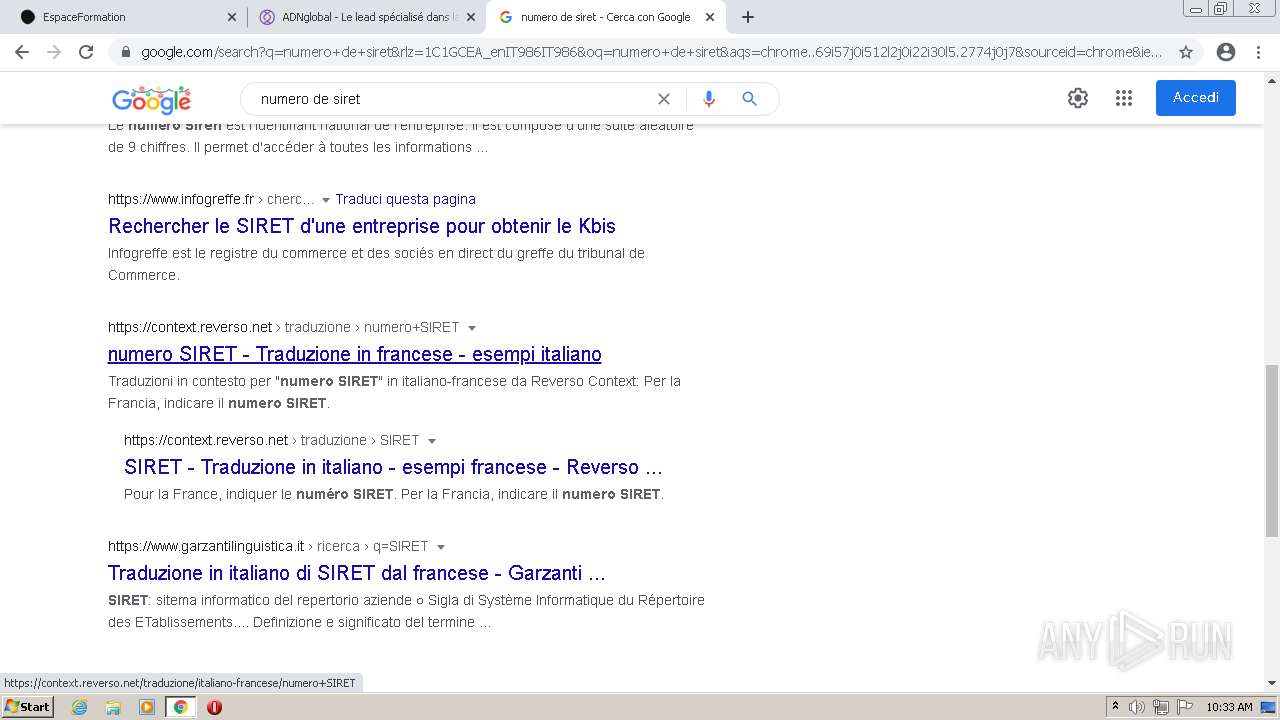Click the volume icon in system tray
The image size is (1280, 720).
1137,707
